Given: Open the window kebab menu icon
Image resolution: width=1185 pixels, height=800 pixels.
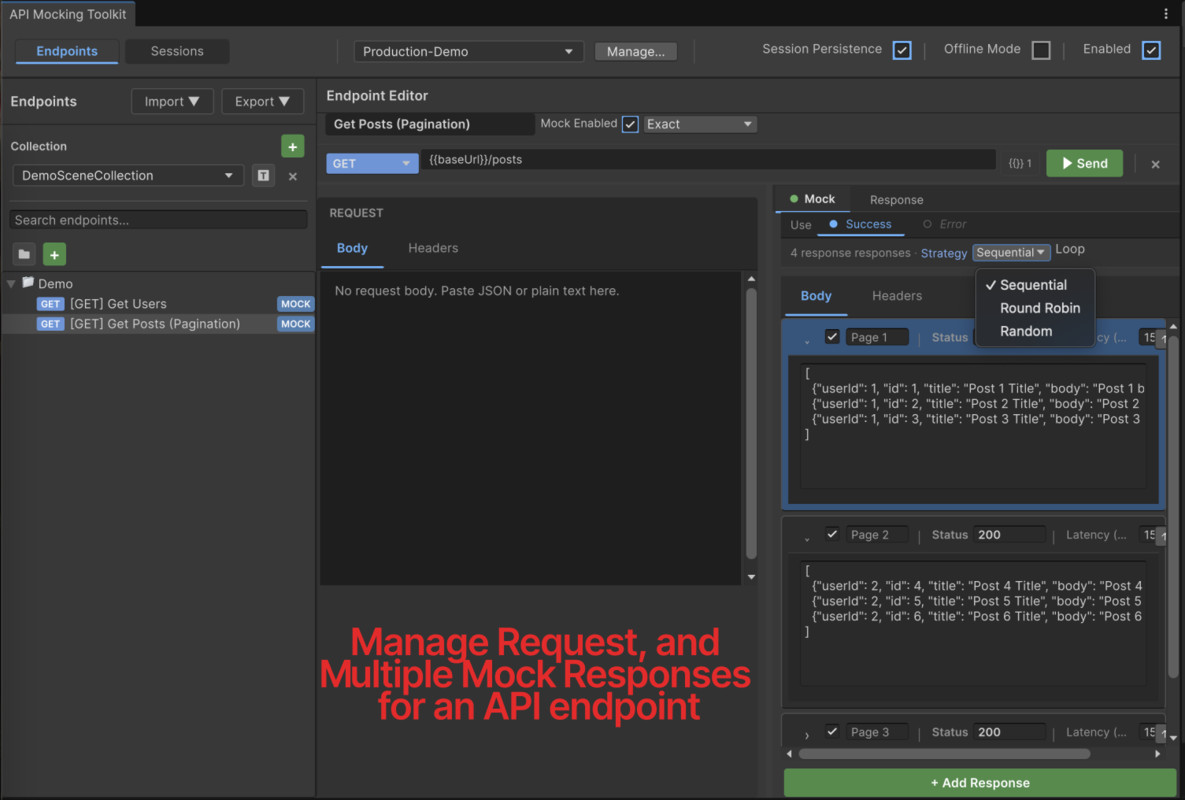Looking at the screenshot, I should [1165, 13].
